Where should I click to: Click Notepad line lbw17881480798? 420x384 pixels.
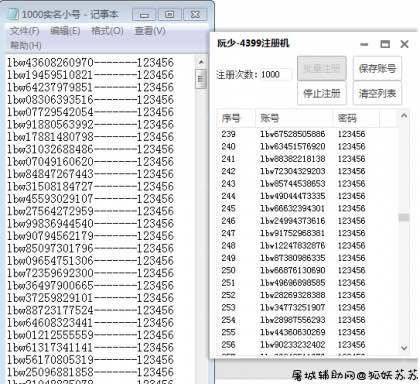pyautogui.click(x=90, y=137)
